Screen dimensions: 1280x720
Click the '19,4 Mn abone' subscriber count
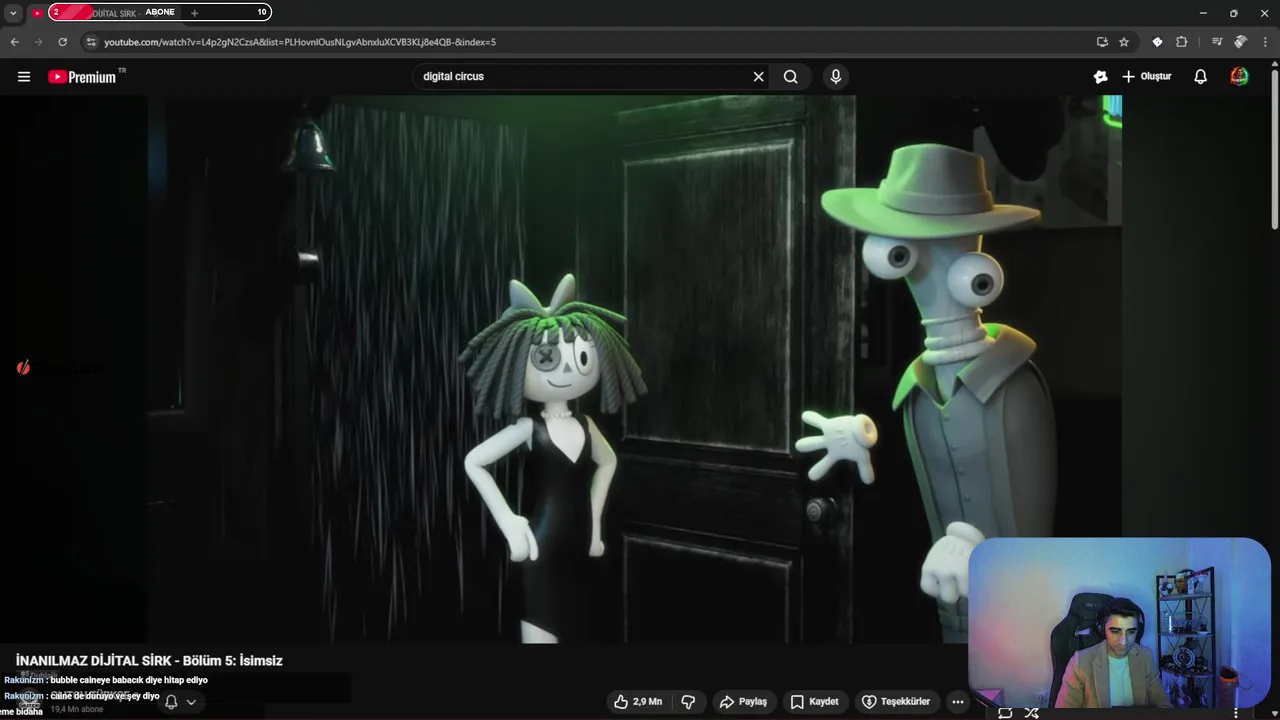77,710
